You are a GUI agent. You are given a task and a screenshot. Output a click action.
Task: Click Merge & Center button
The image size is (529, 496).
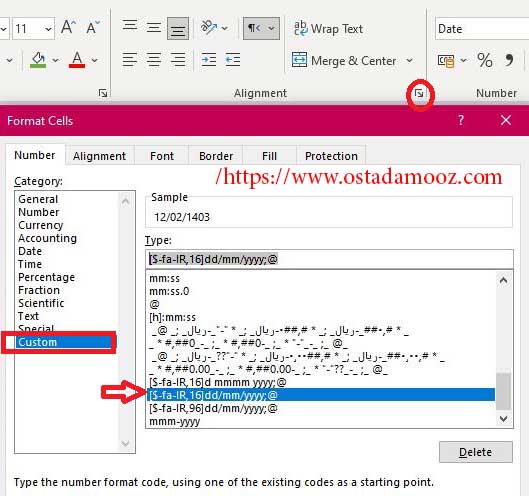click(x=343, y=61)
